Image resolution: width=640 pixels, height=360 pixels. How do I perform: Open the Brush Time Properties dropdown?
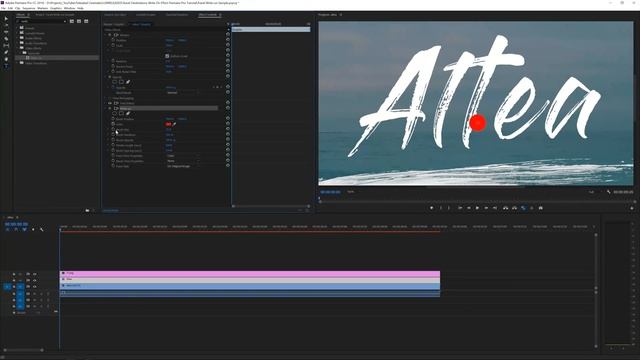(182, 161)
